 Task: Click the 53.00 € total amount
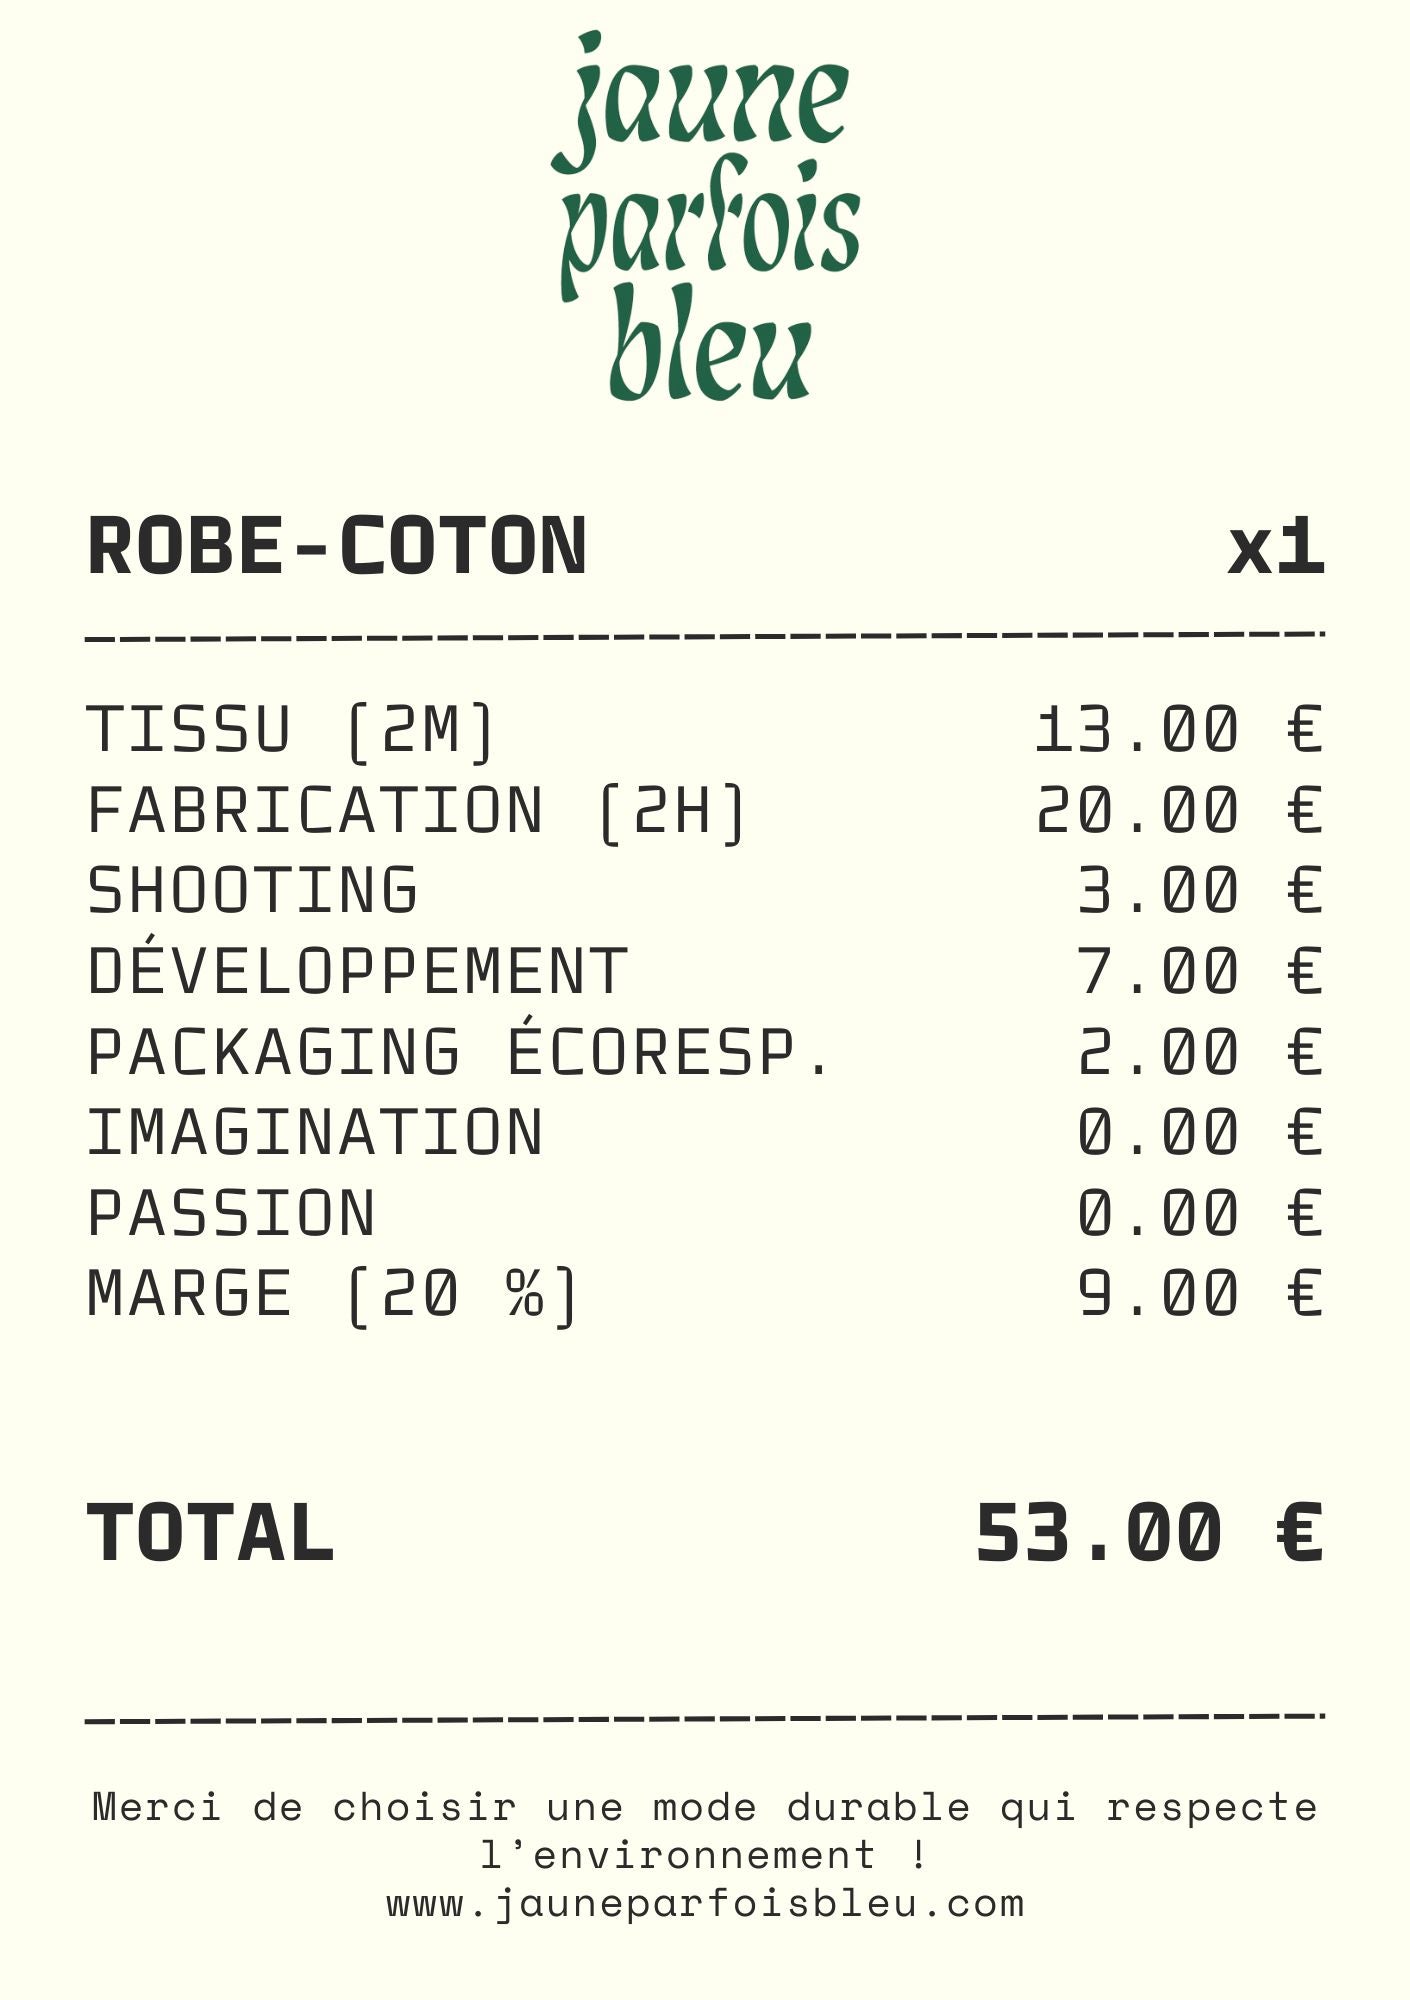(x=1148, y=1533)
